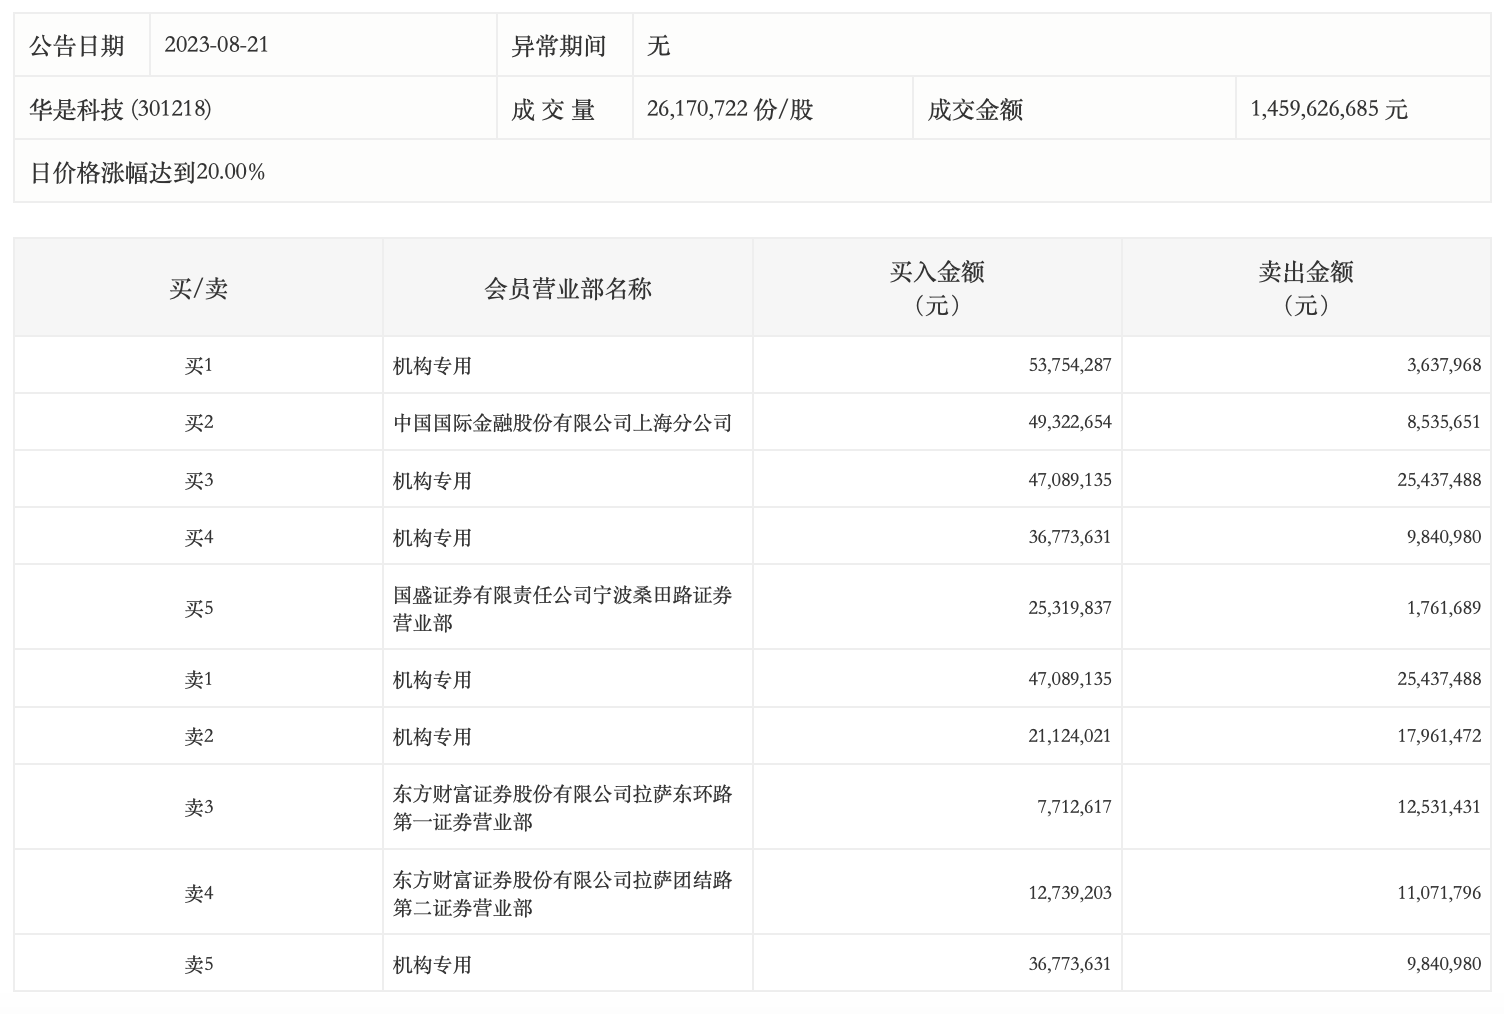
Task: Click the 买1 row label
Action: pos(198,366)
